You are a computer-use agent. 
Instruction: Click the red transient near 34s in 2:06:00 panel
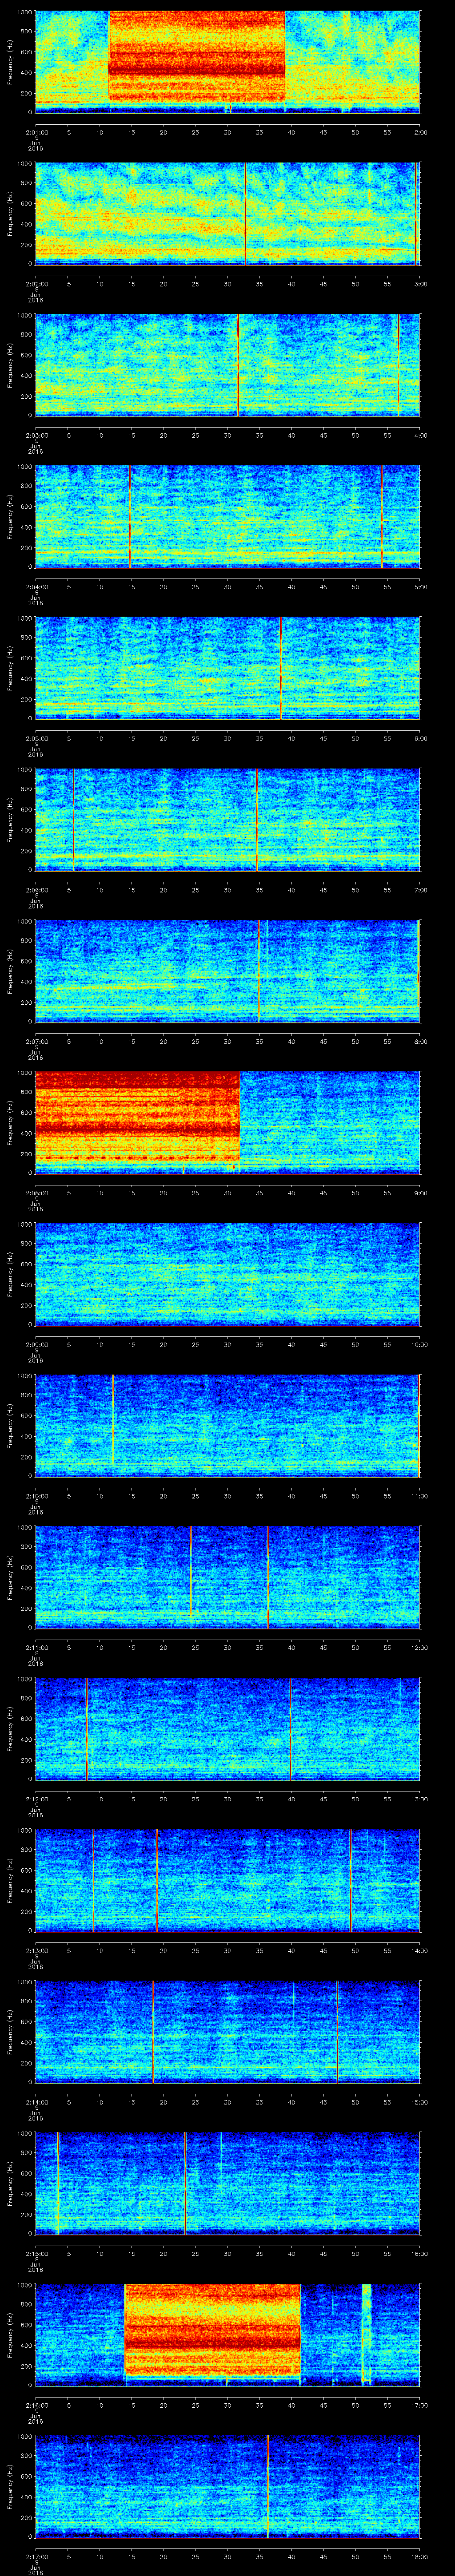(x=257, y=819)
